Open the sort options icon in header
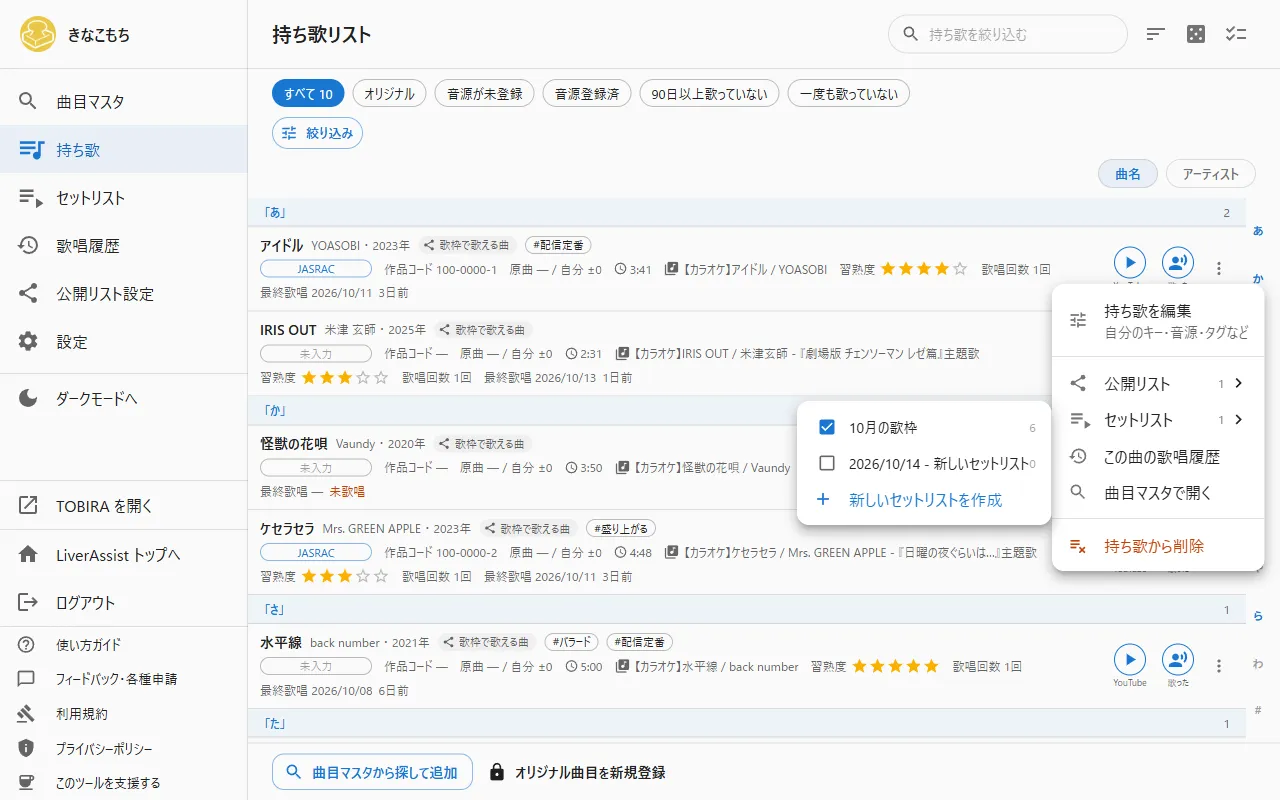The image size is (1280, 800). click(x=1156, y=34)
